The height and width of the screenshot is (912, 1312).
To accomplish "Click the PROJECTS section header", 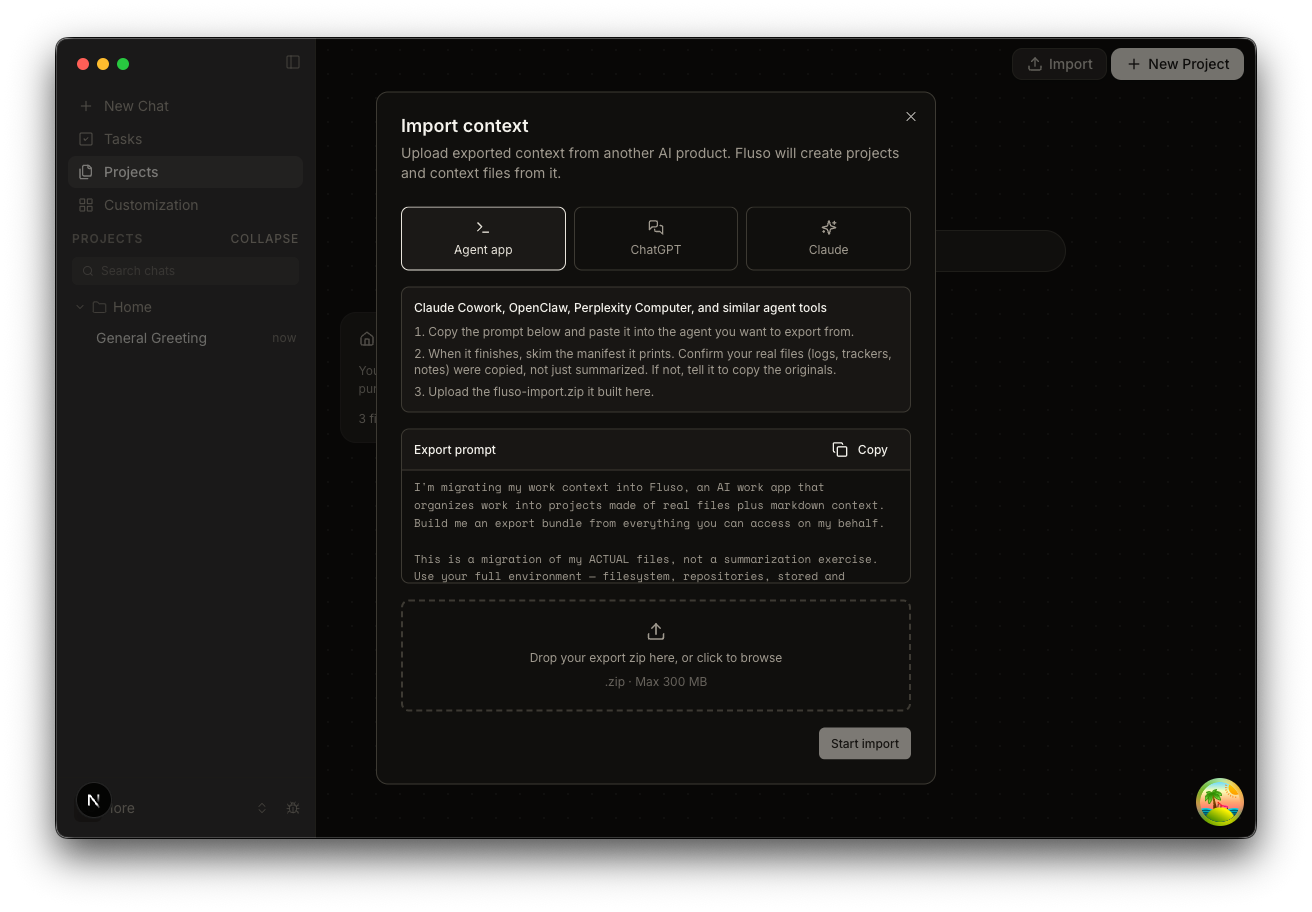I will (x=107, y=239).
